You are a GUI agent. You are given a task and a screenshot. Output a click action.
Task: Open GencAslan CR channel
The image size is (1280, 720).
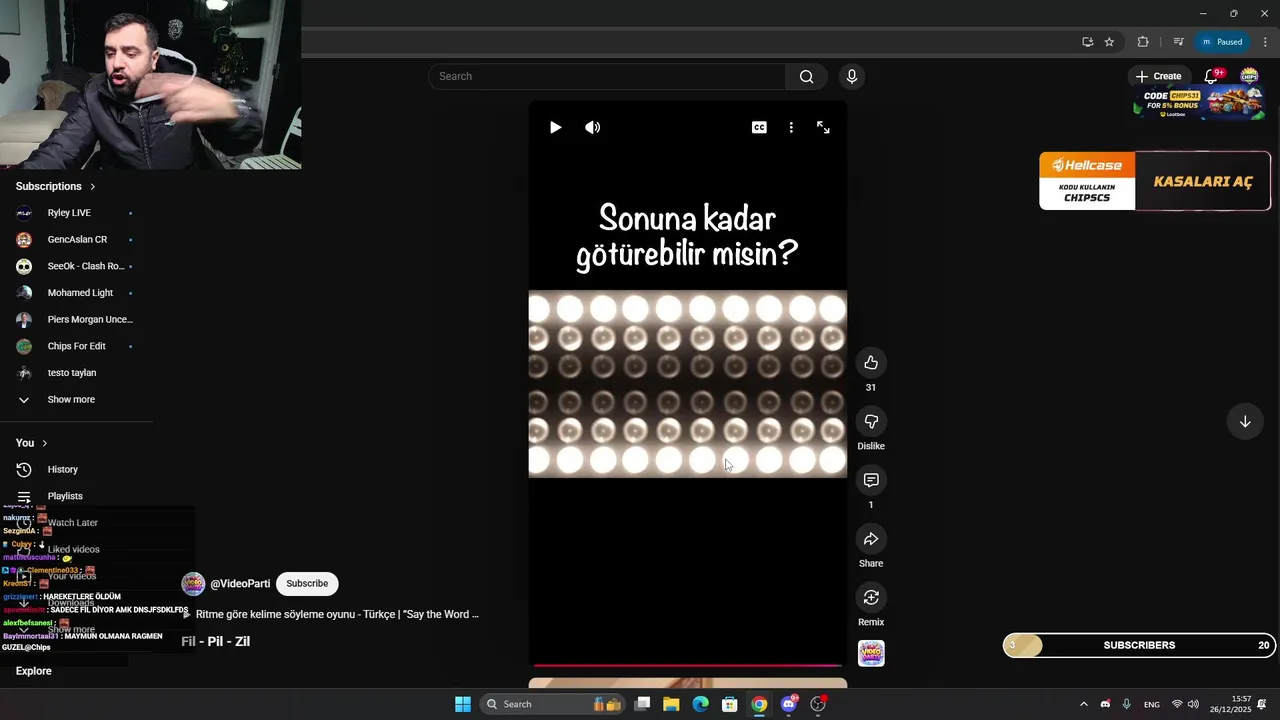pos(76,240)
